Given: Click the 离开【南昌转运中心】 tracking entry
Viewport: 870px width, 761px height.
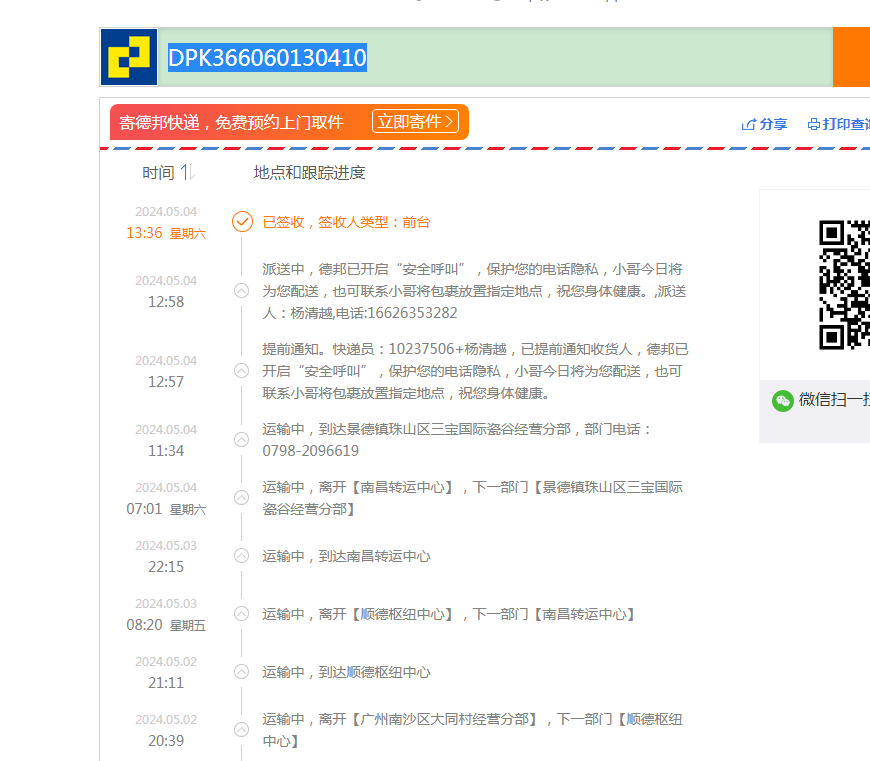Looking at the screenshot, I should (473, 498).
